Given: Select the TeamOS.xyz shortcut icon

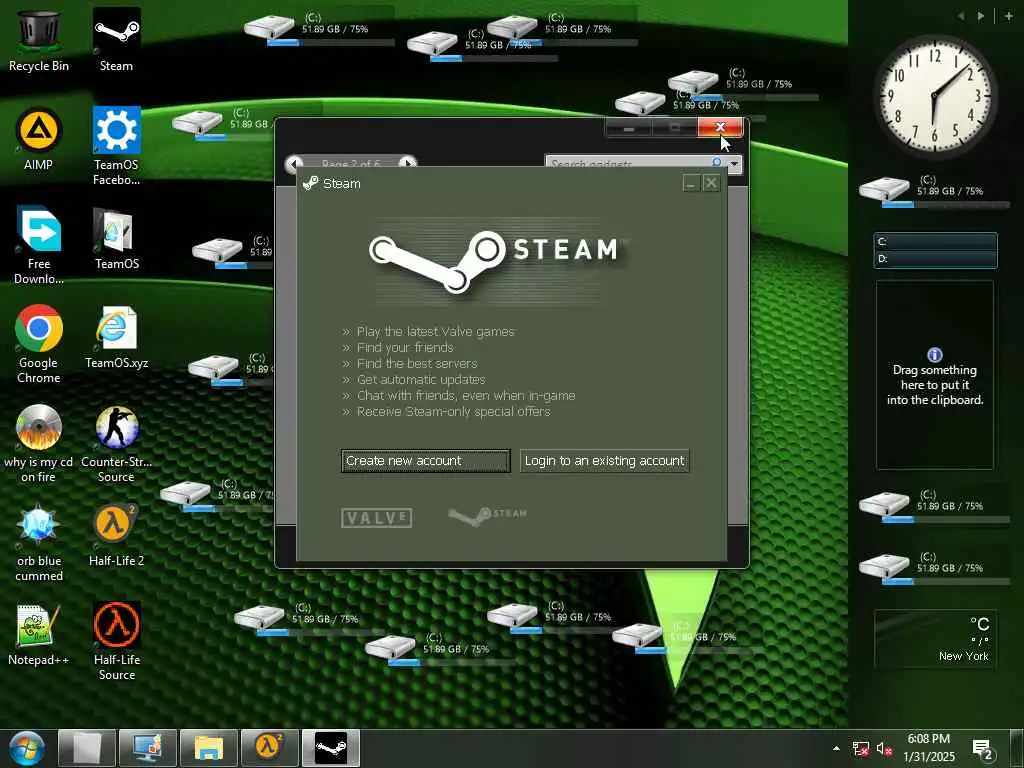Looking at the screenshot, I should point(116,337).
